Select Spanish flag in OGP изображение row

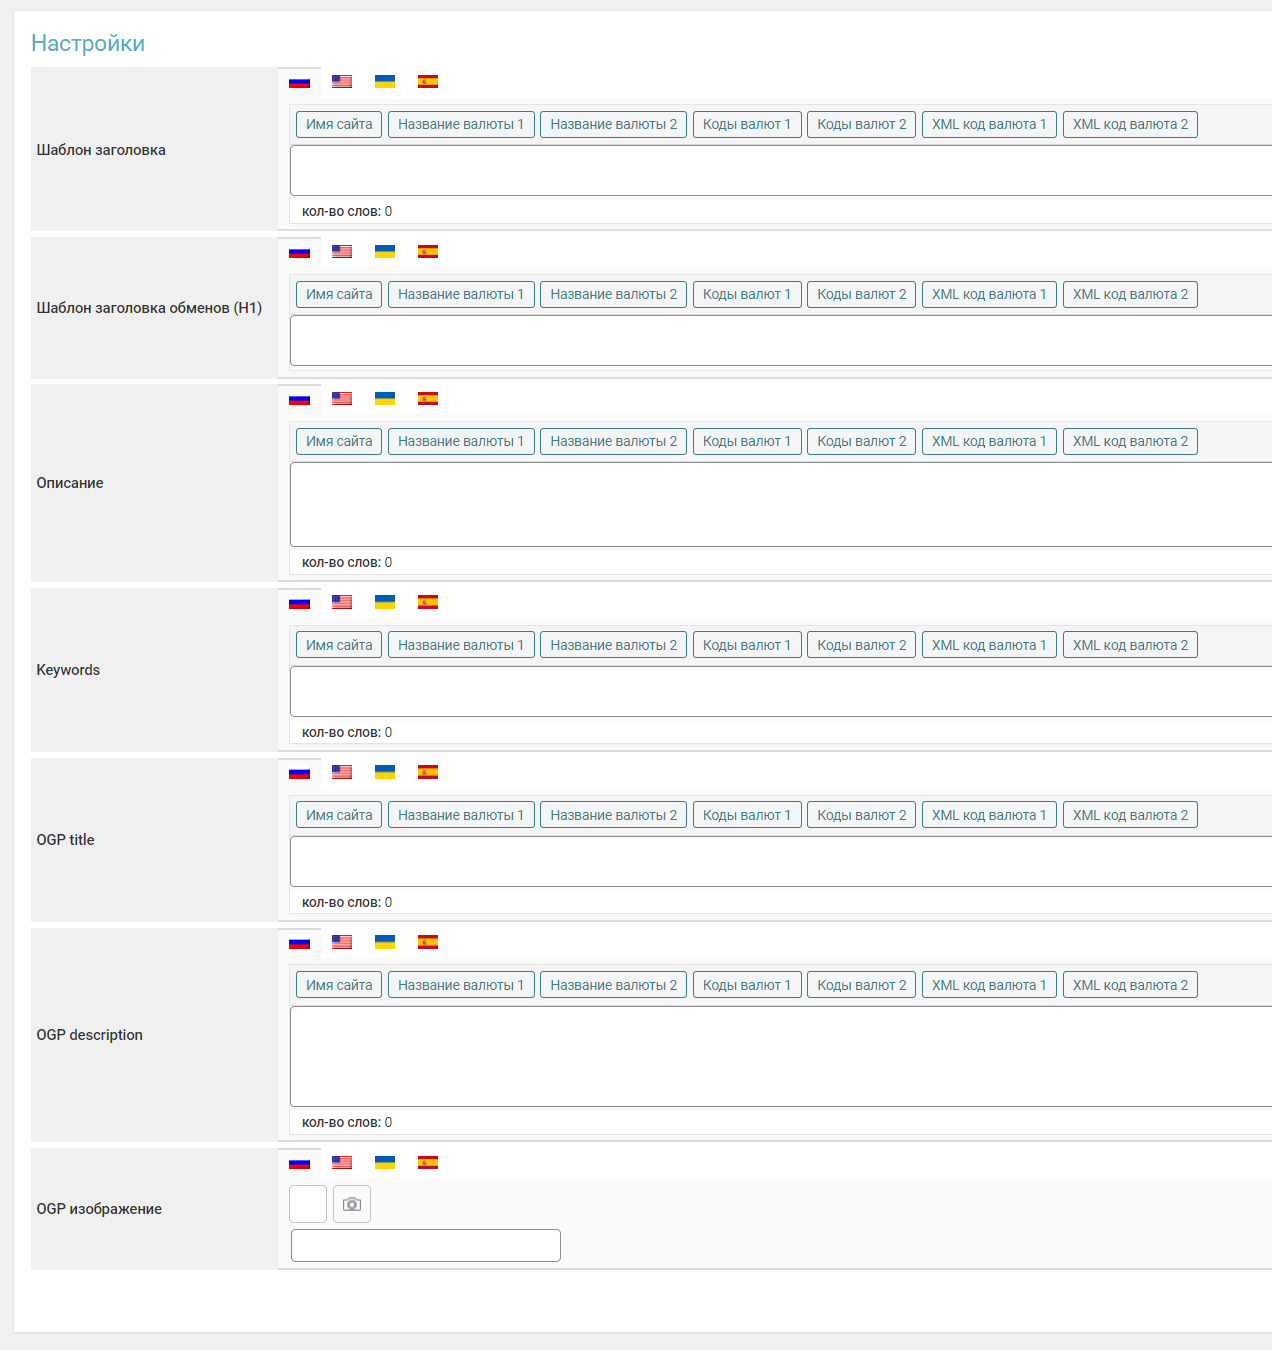click(x=428, y=1162)
